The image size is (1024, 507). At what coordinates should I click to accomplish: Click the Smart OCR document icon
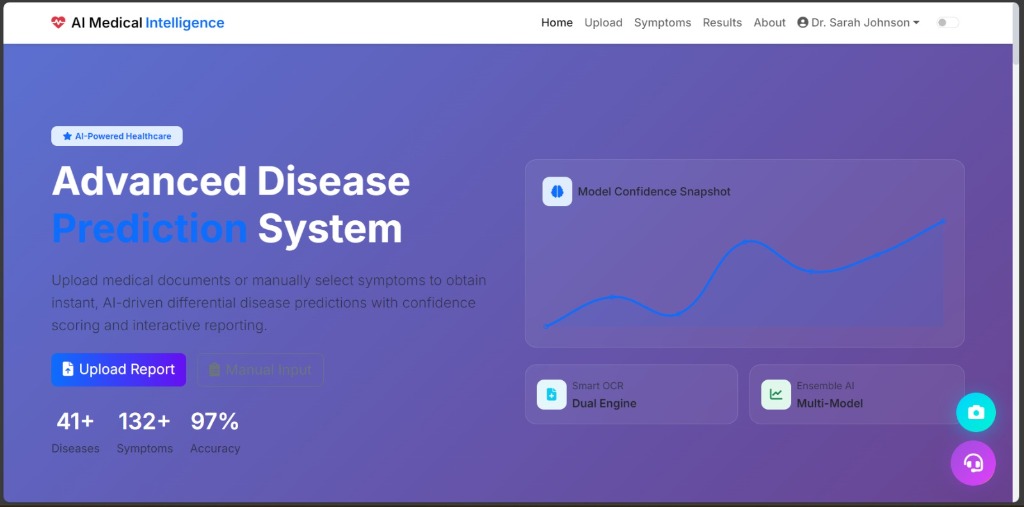[551, 395]
